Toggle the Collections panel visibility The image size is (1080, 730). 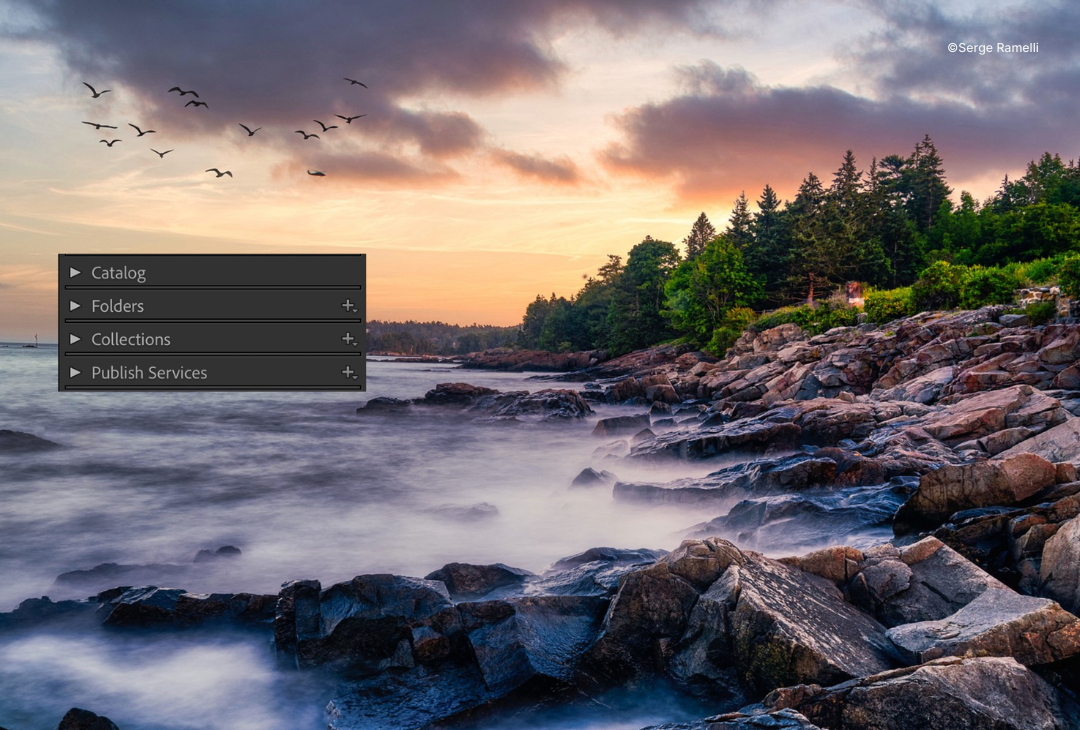(77, 339)
